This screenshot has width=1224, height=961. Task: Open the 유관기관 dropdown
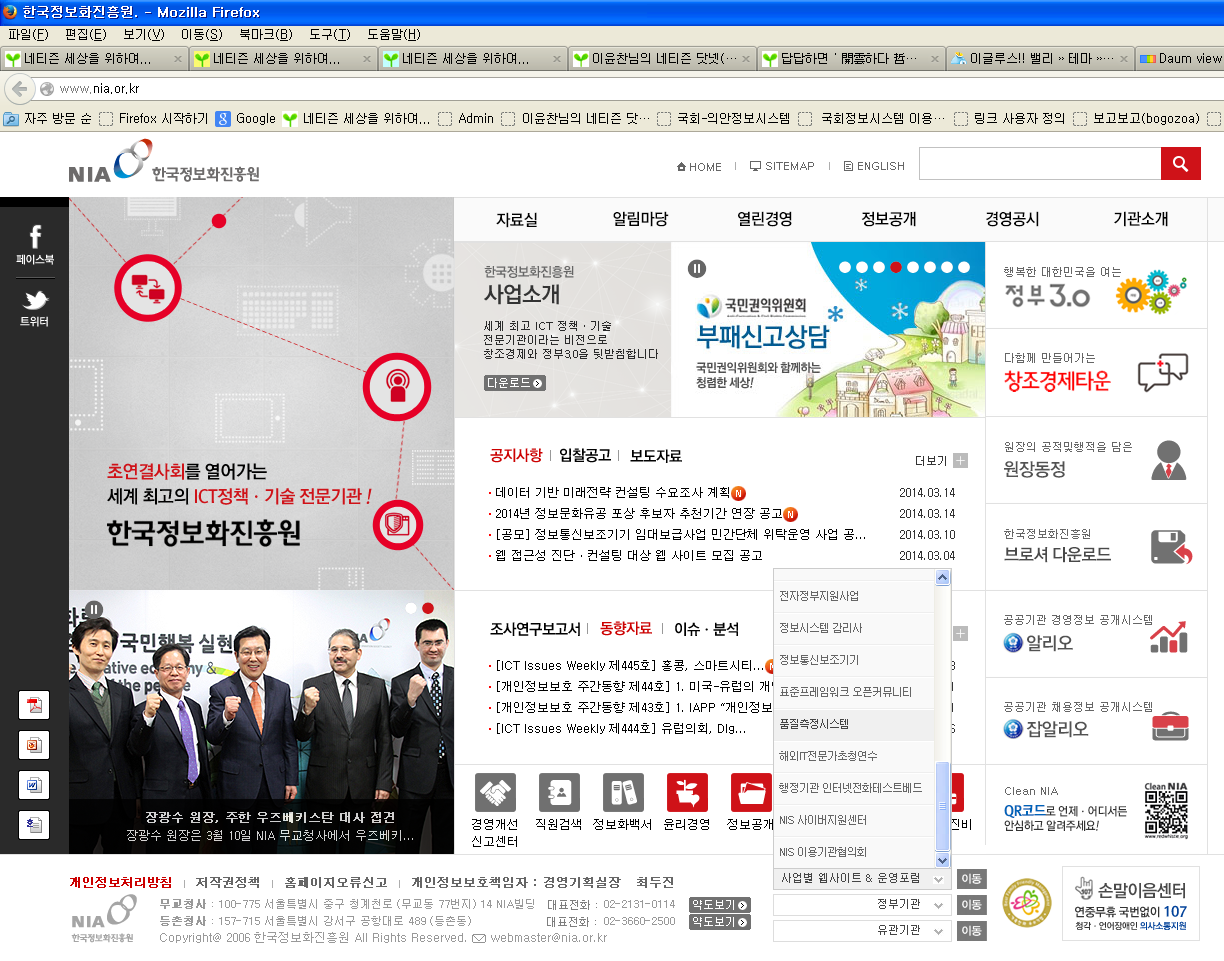[x=862, y=930]
